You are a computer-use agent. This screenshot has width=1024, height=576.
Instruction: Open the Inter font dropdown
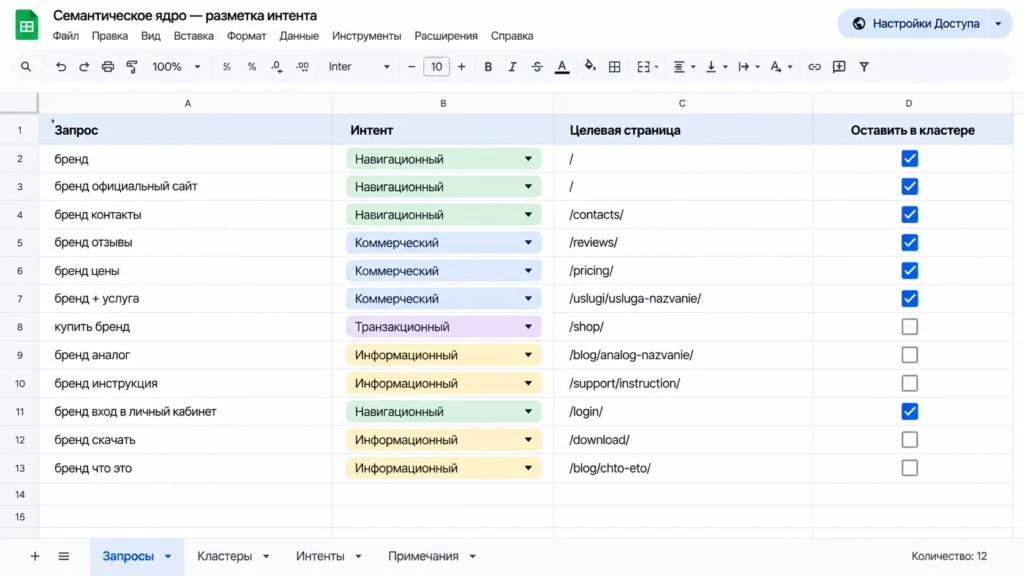pyautogui.click(x=359, y=67)
